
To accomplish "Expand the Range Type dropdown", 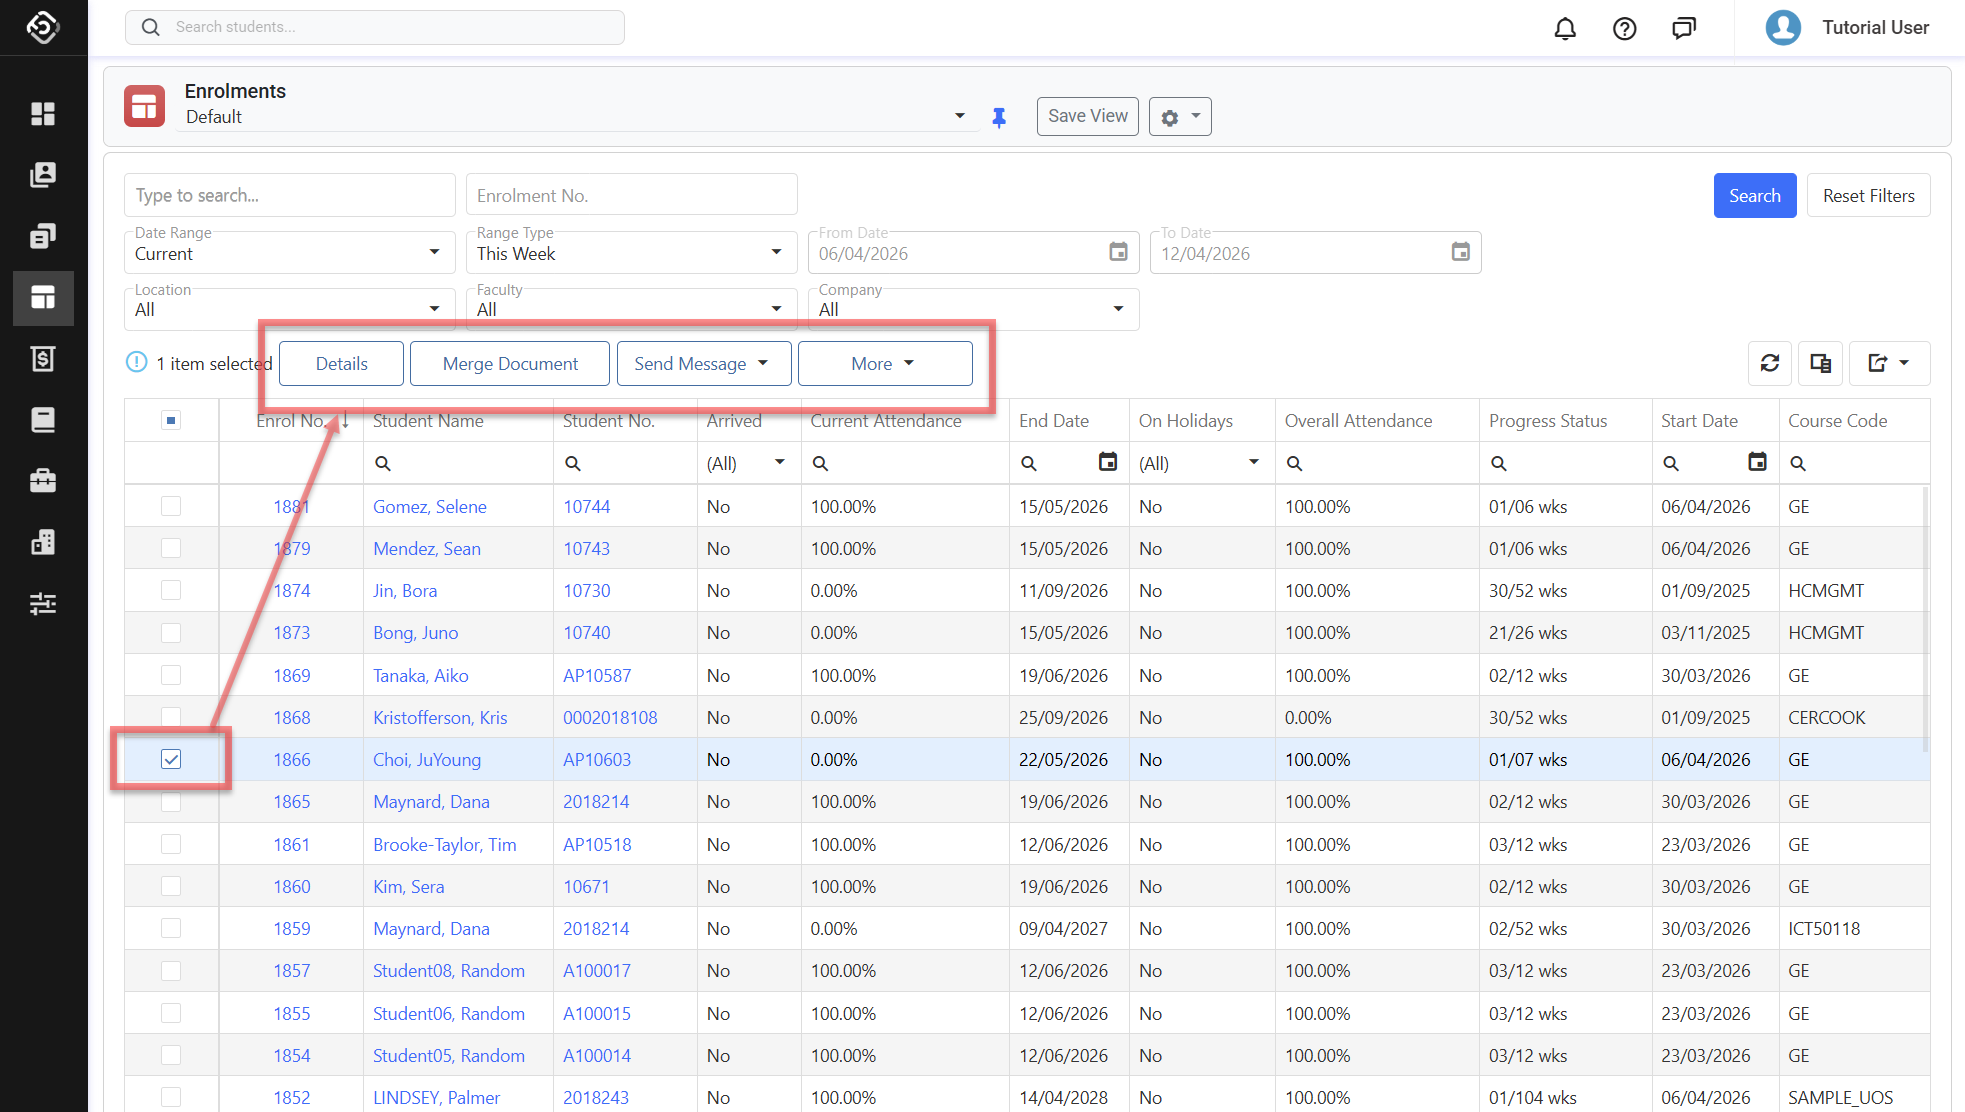I will (x=631, y=253).
